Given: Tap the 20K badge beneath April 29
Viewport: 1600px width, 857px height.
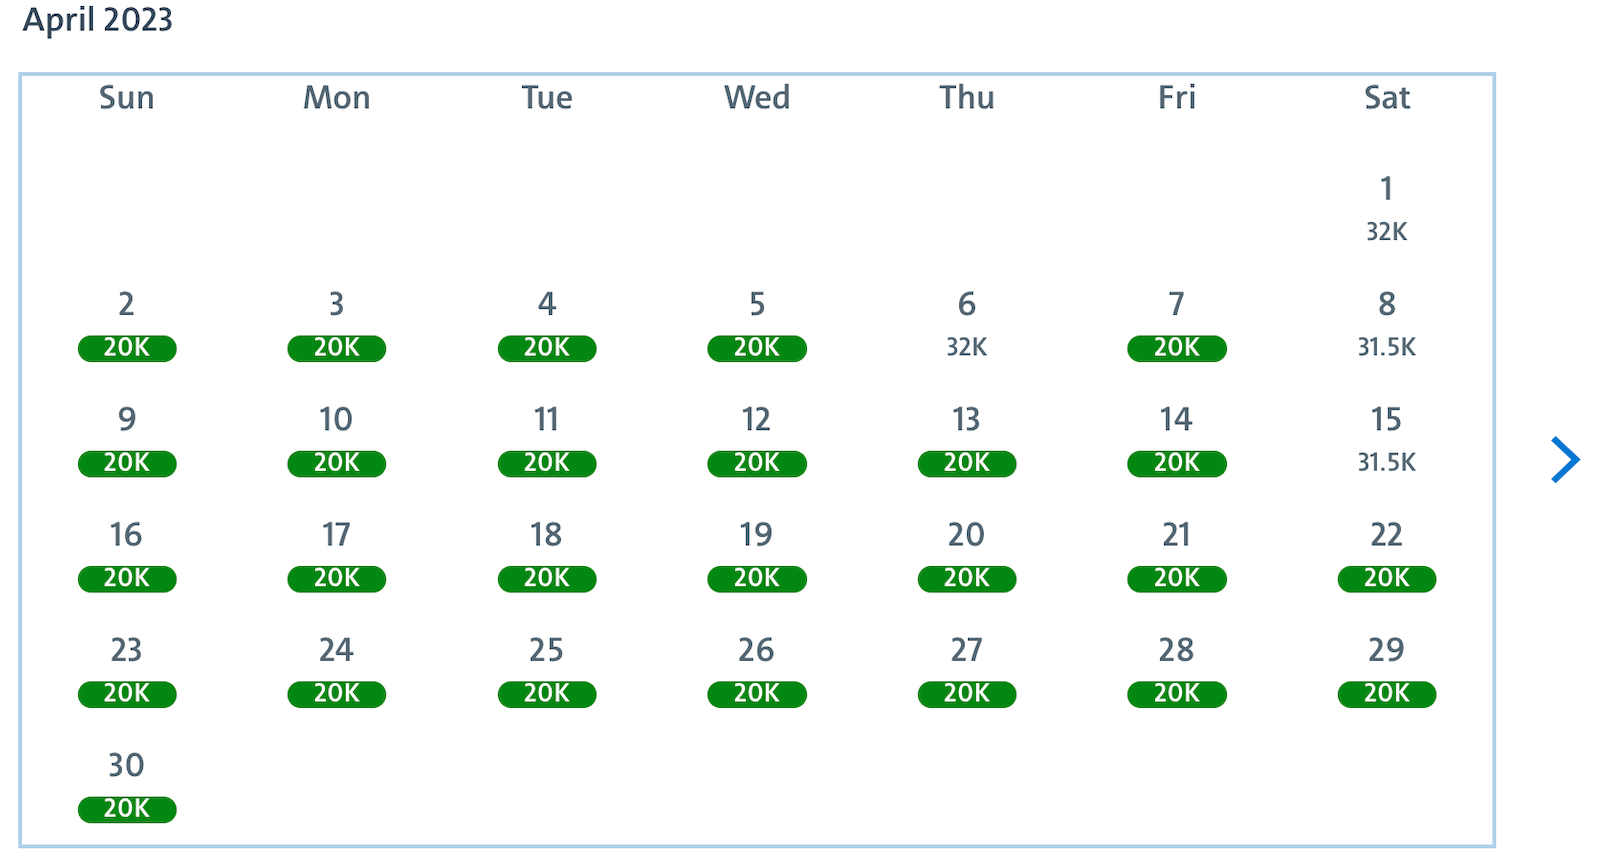Looking at the screenshot, I should tap(1386, 693).
